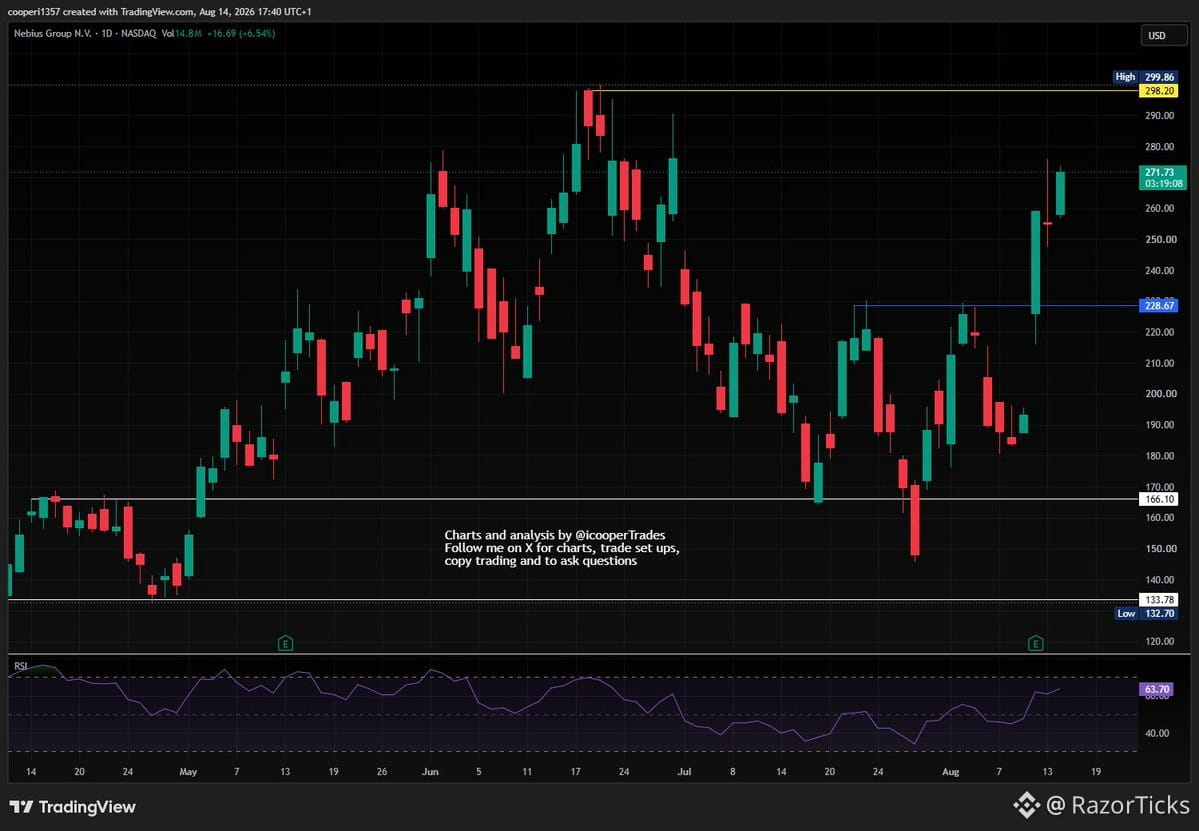Click the blue horizontal ray at 228.67
This screenshot has height=831, width=1199.
(994, 306)
